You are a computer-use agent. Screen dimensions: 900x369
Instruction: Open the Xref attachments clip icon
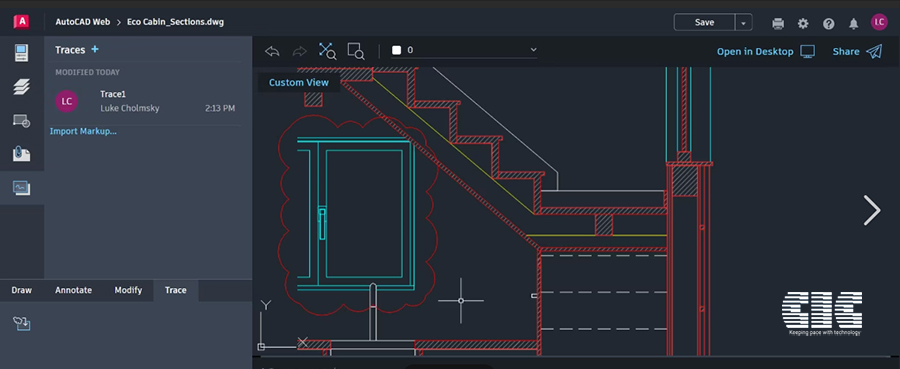pyautogui.click(x=22, y=154)
